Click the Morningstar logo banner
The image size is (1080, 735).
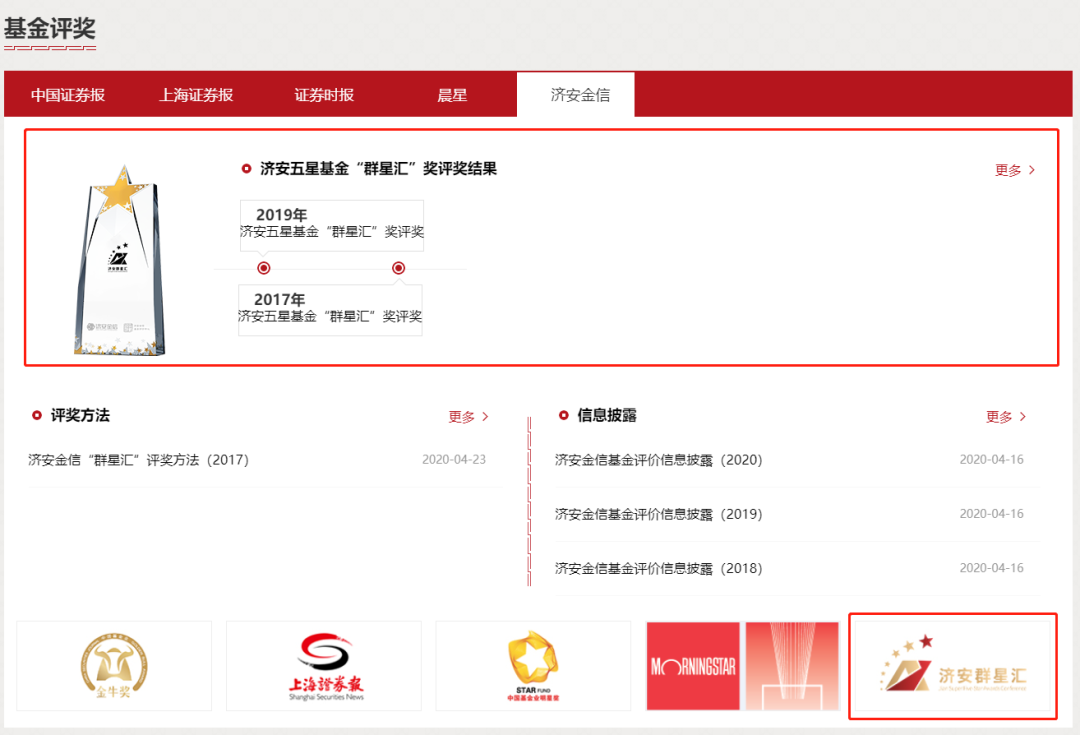742,665
